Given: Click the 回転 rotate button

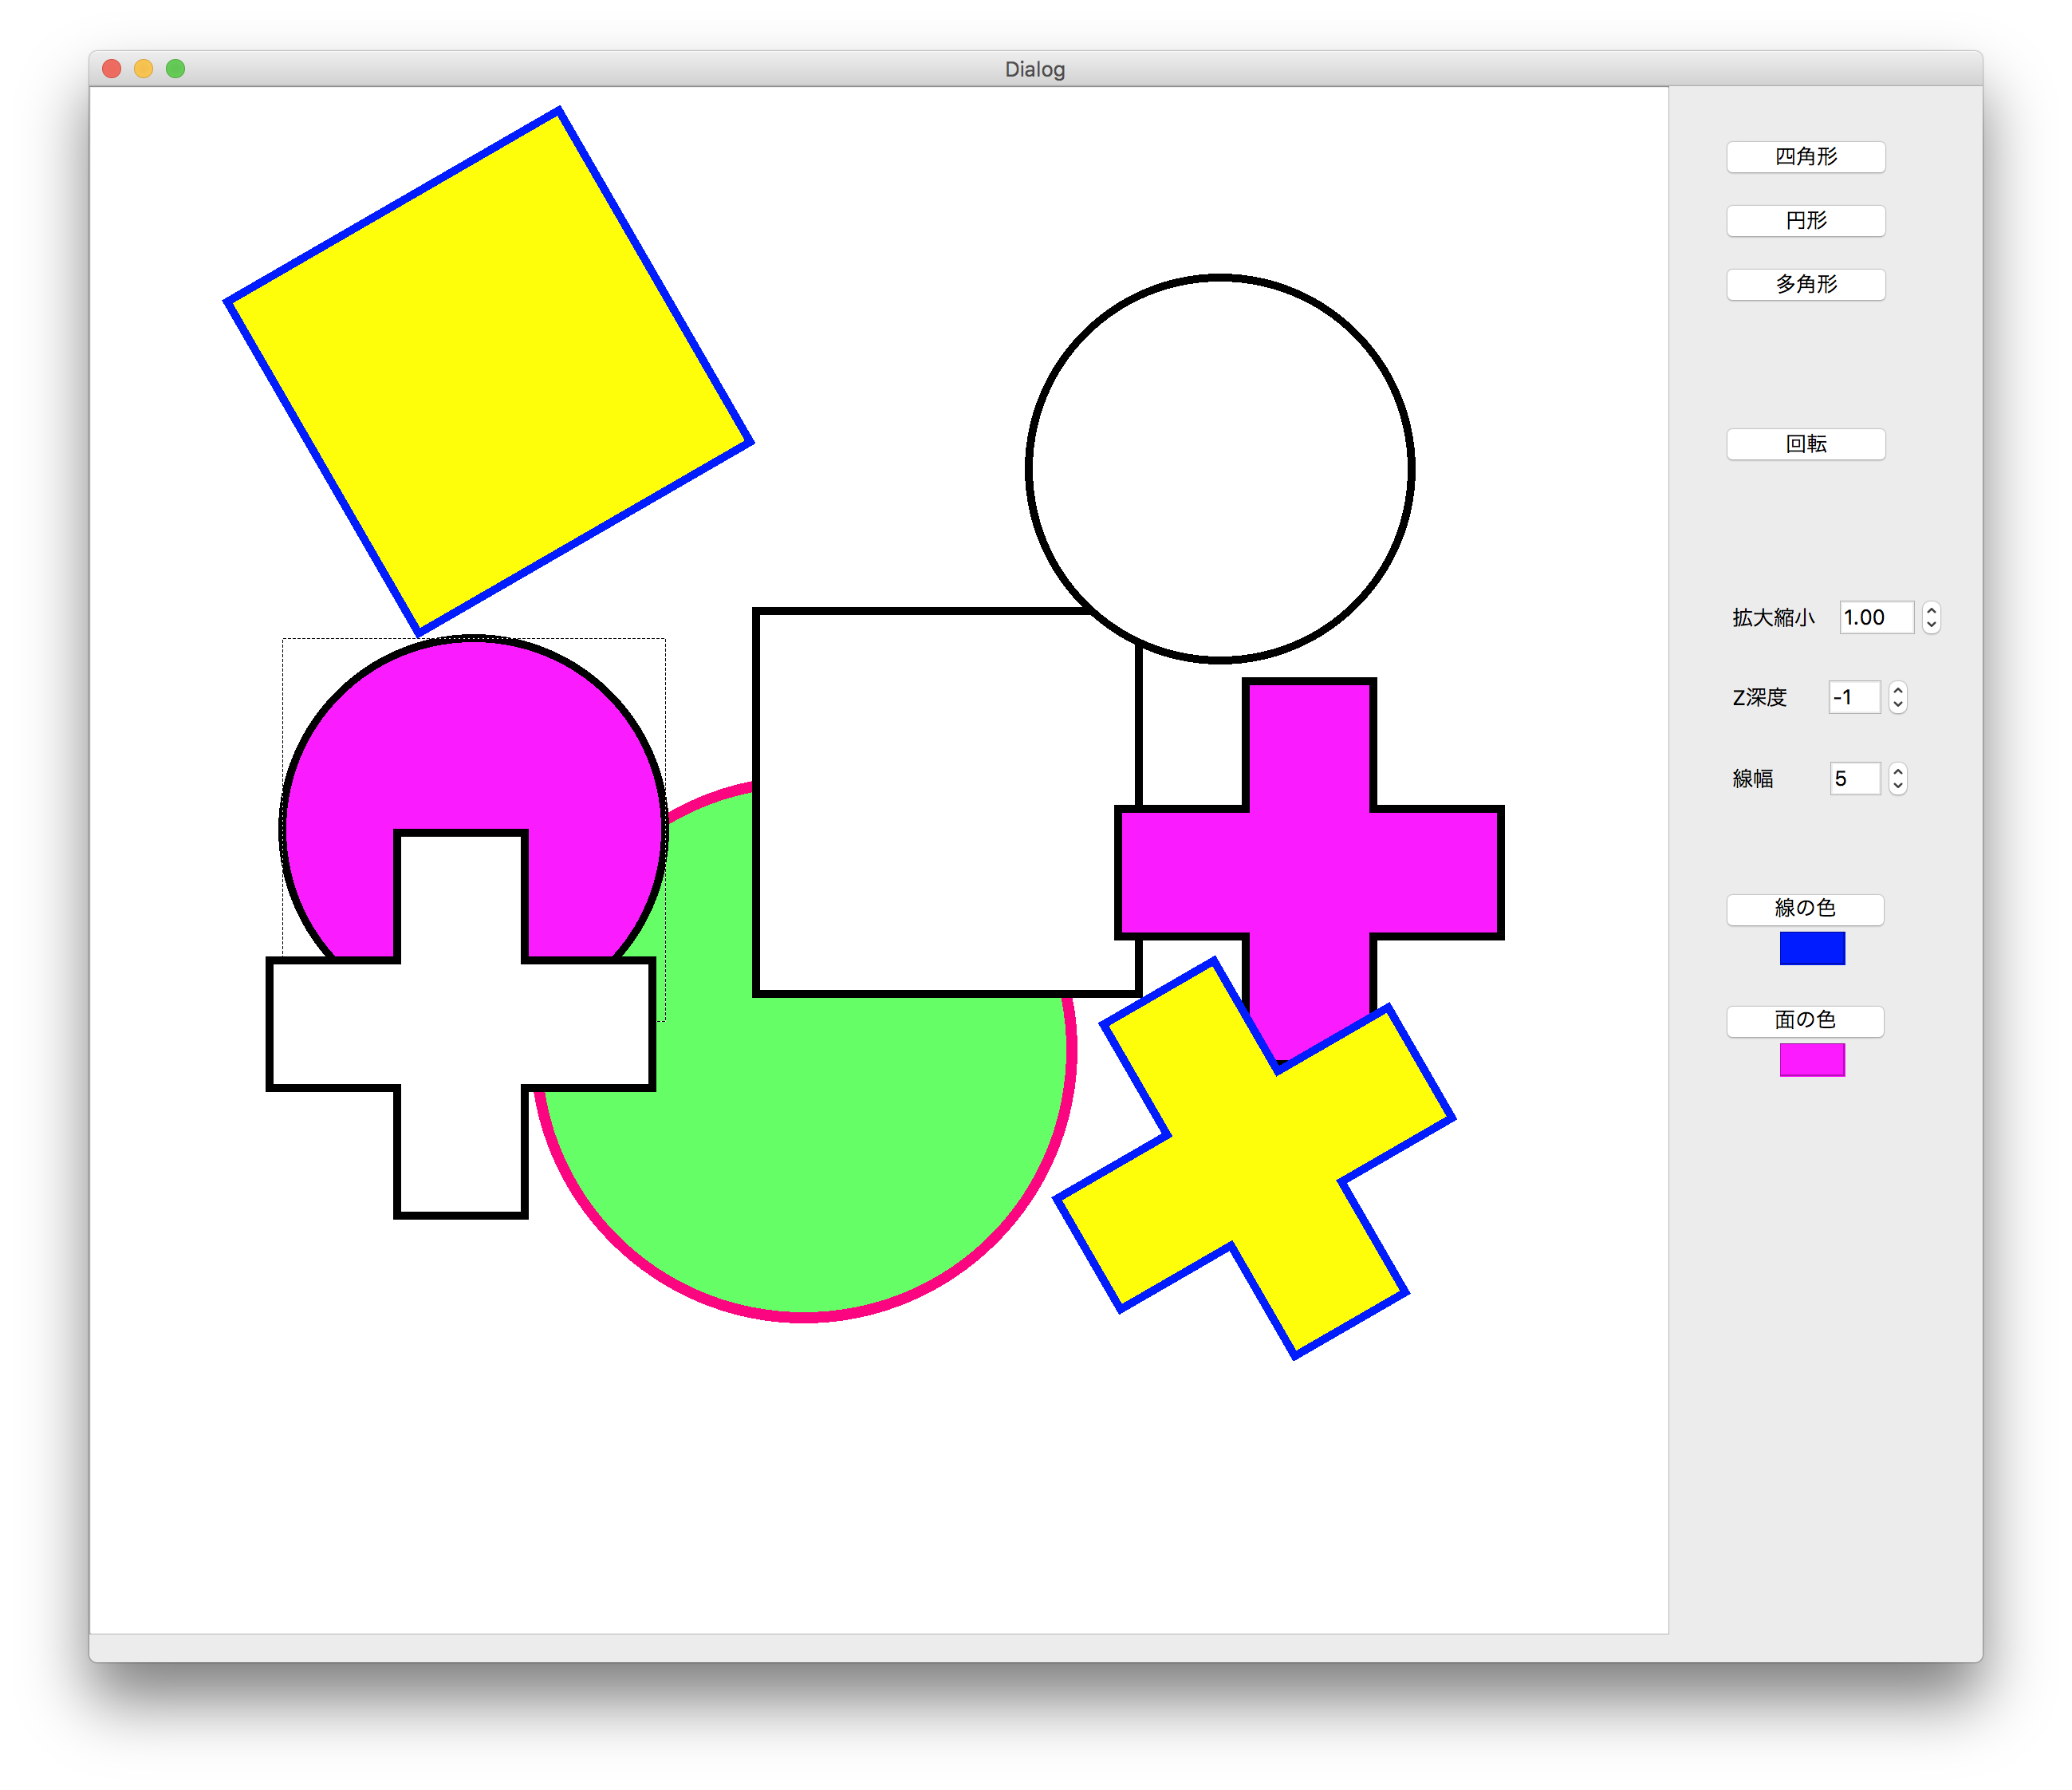Looking at the screenshot, I should (1805, 444).
